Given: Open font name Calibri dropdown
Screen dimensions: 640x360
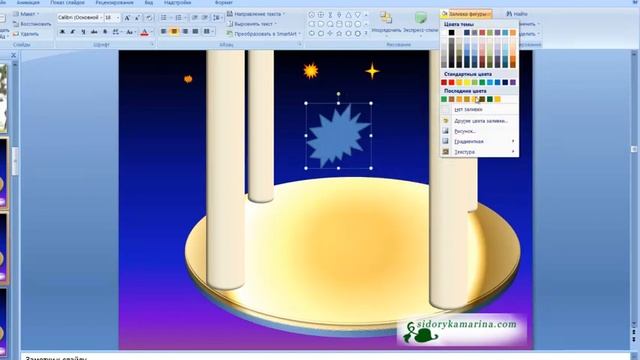Looking at the screenshot, I should point(100,18).
